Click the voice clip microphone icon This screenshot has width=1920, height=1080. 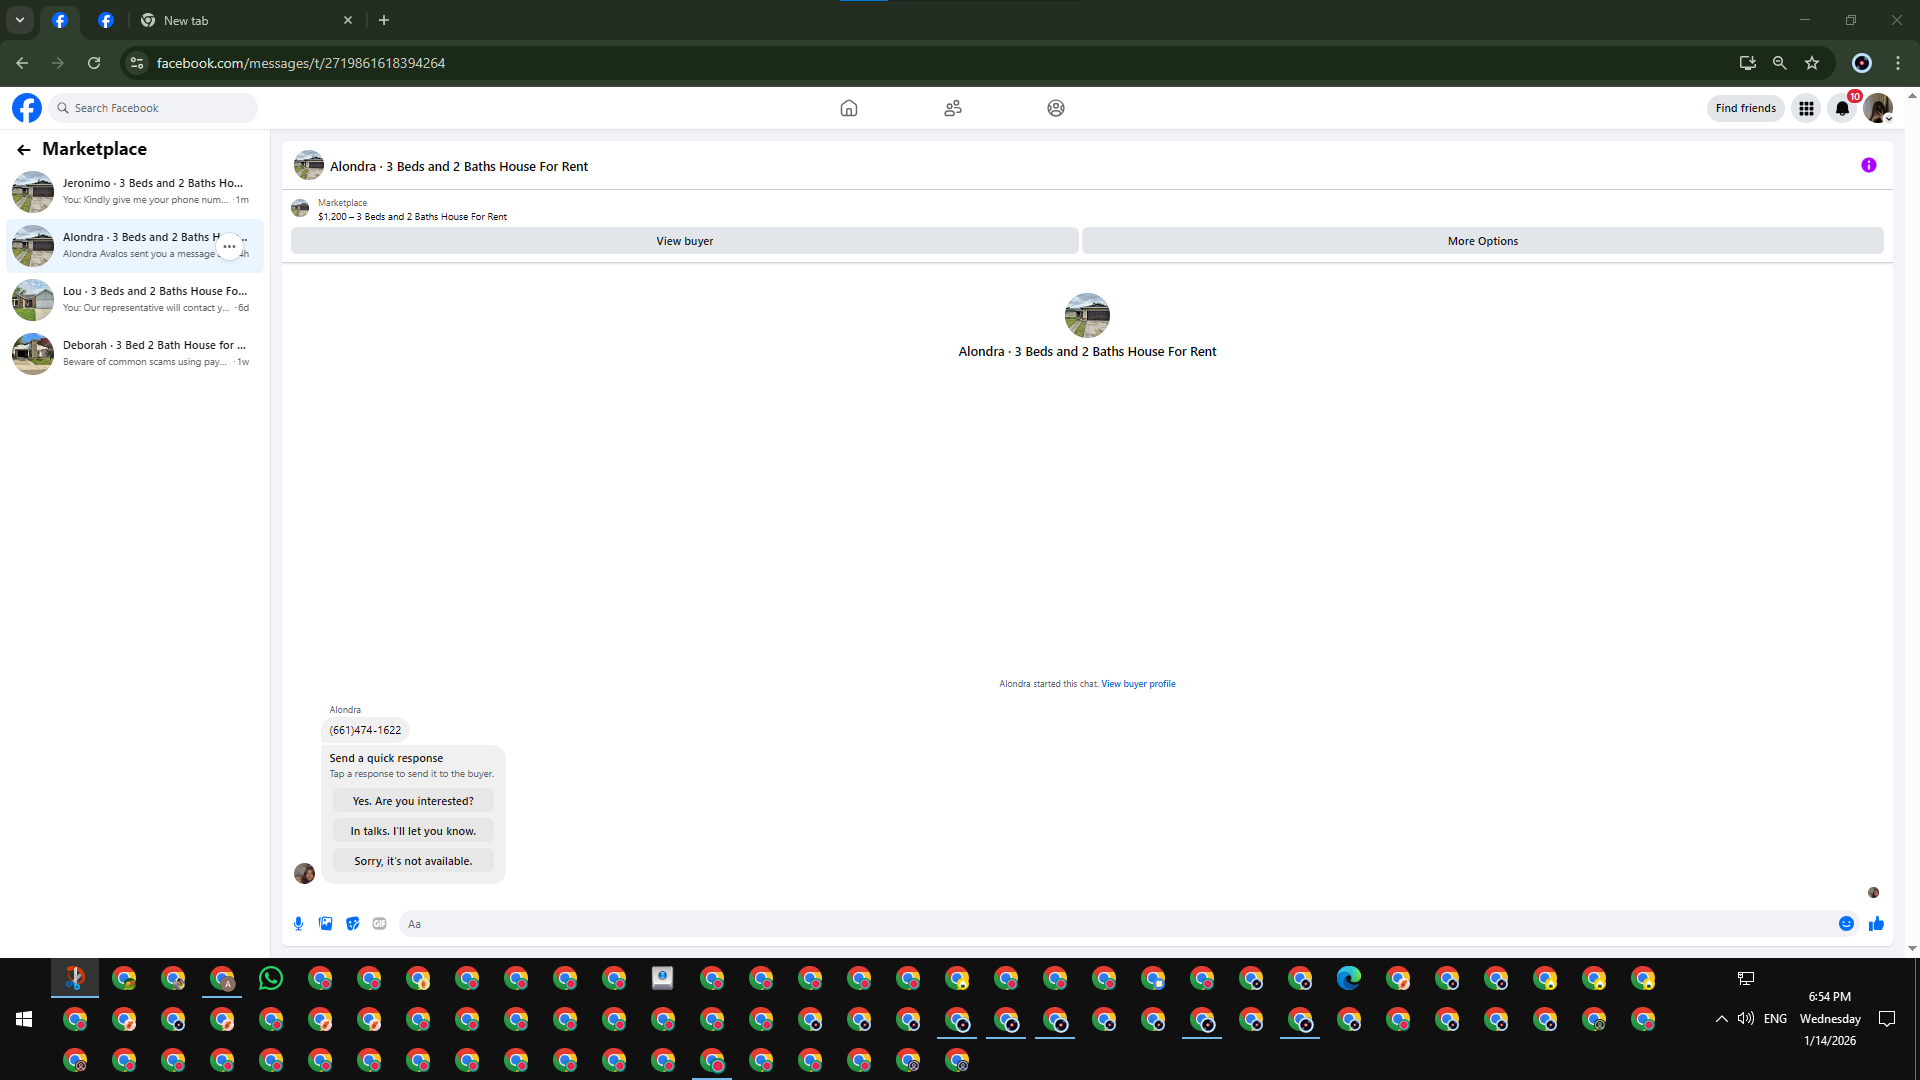(x=298, y=924)
